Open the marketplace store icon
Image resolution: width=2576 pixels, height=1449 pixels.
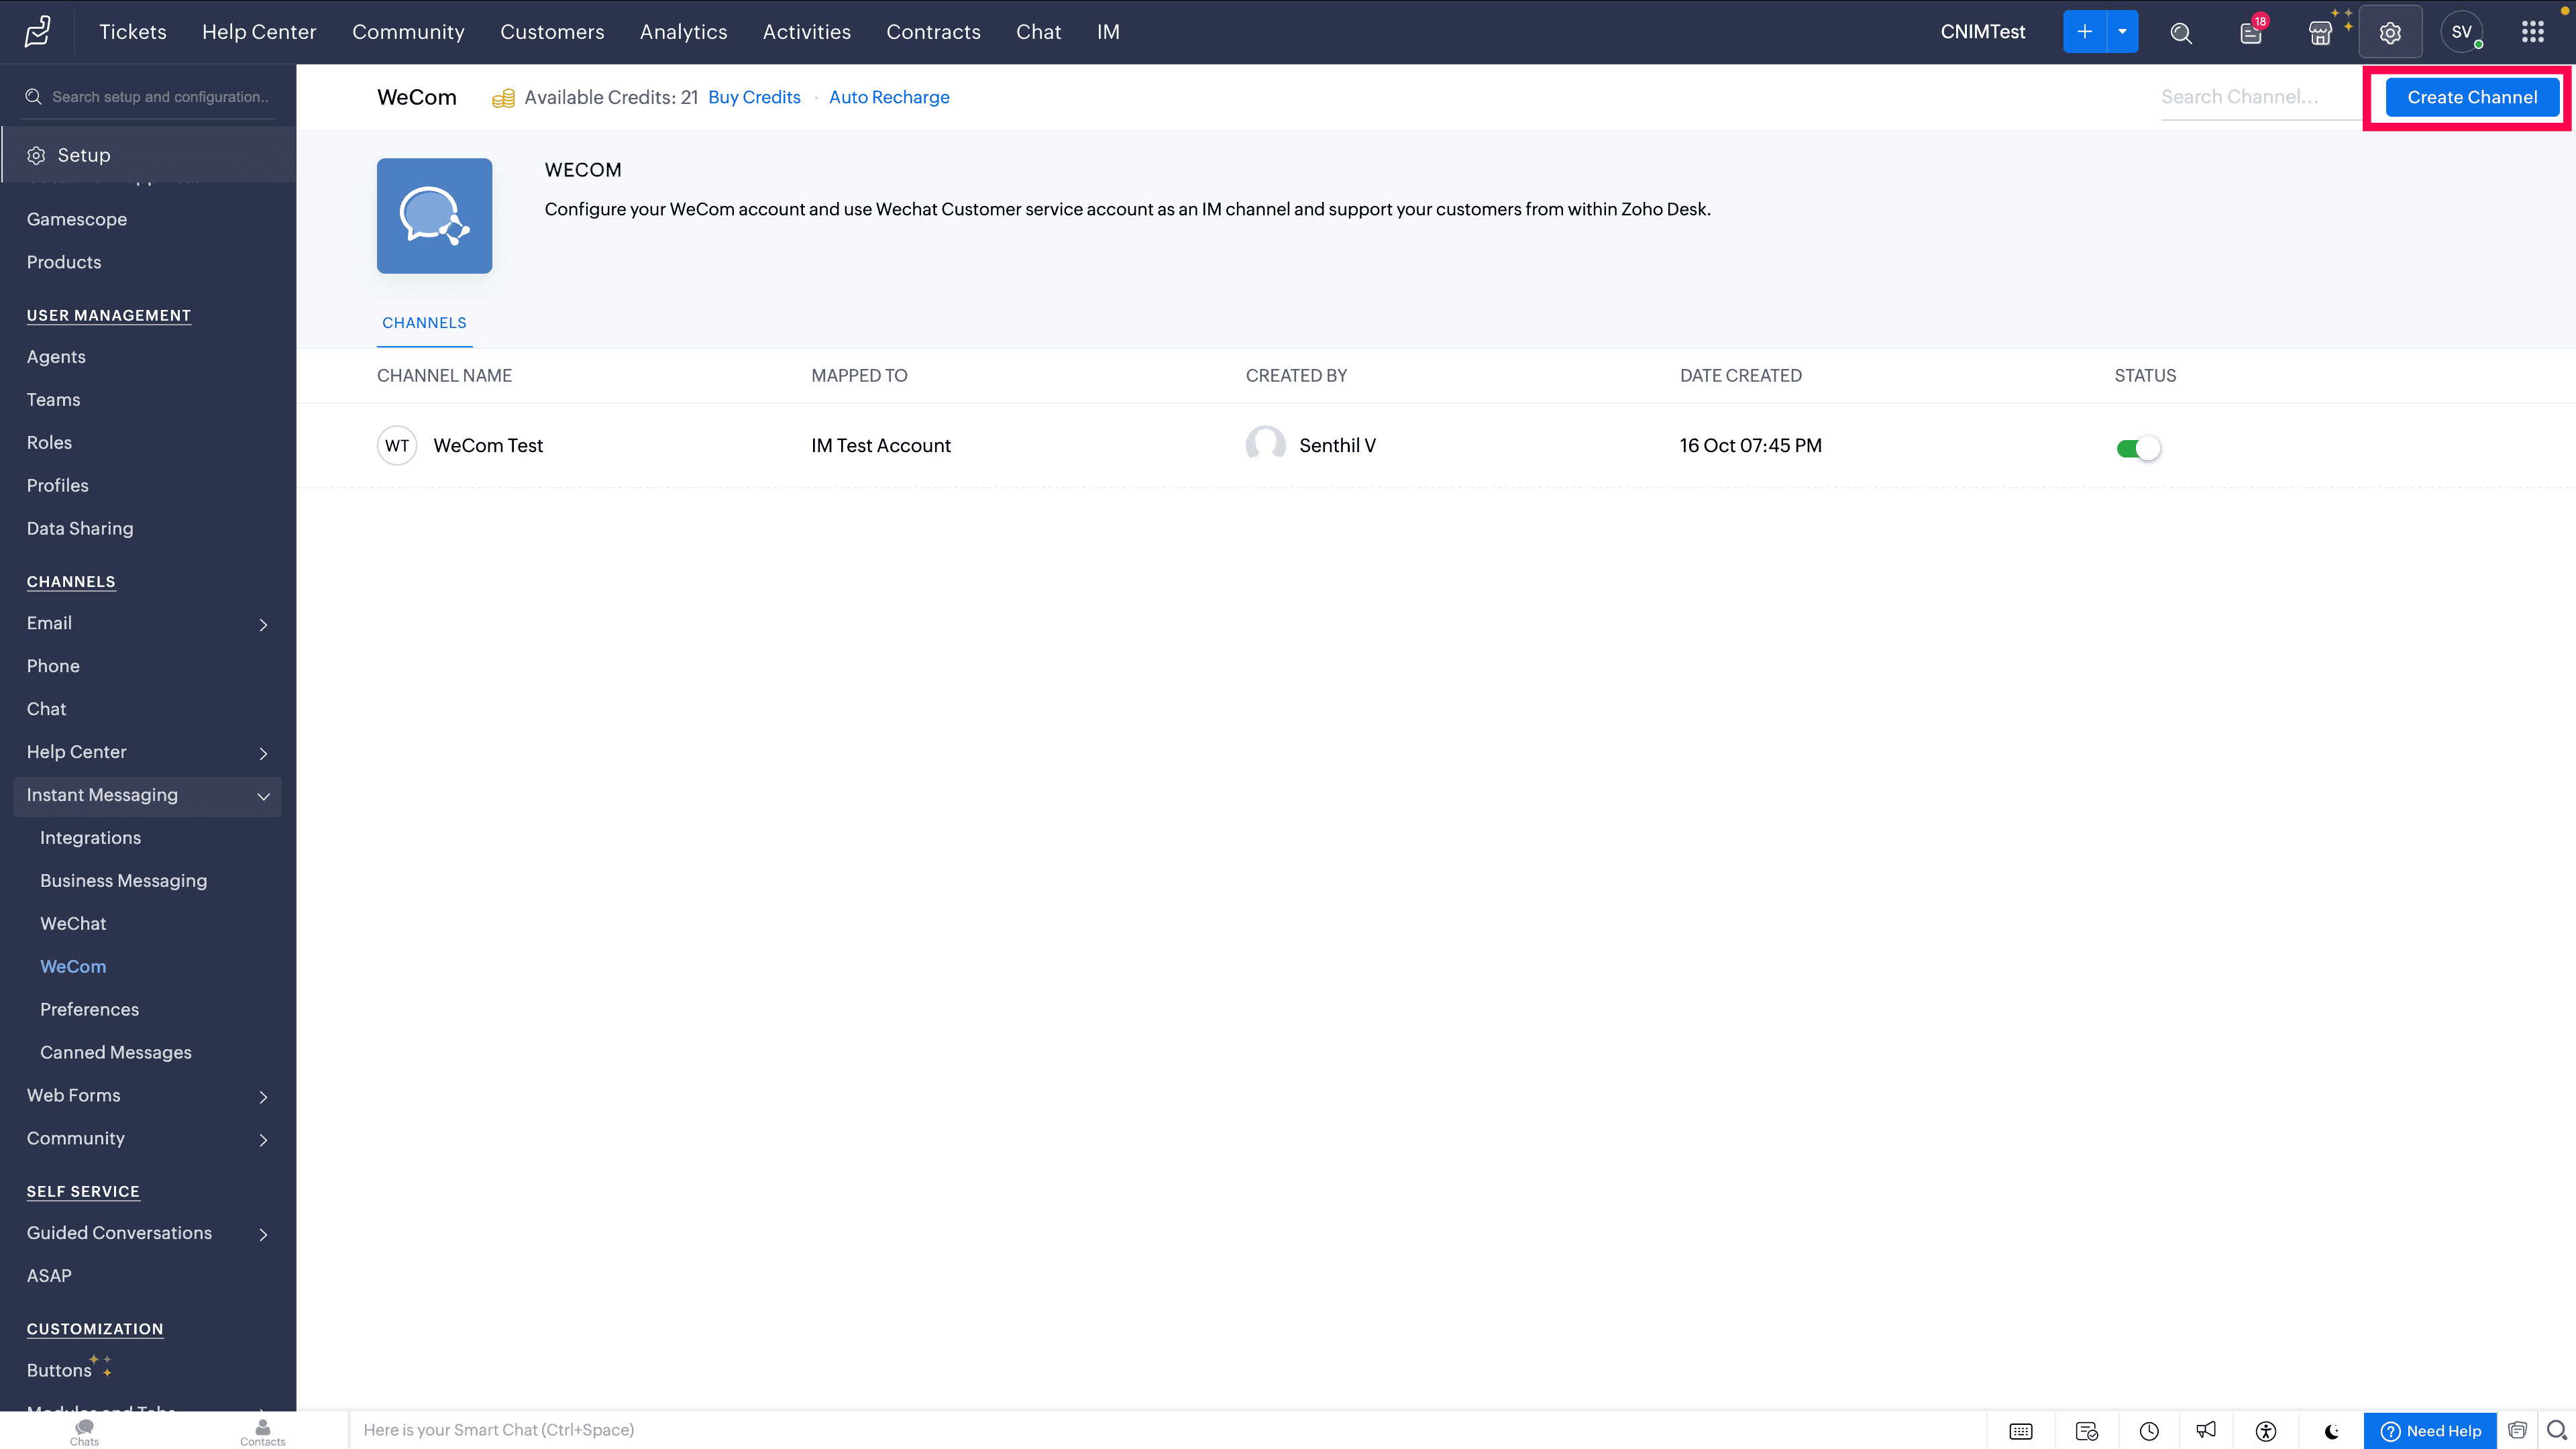2320,33
